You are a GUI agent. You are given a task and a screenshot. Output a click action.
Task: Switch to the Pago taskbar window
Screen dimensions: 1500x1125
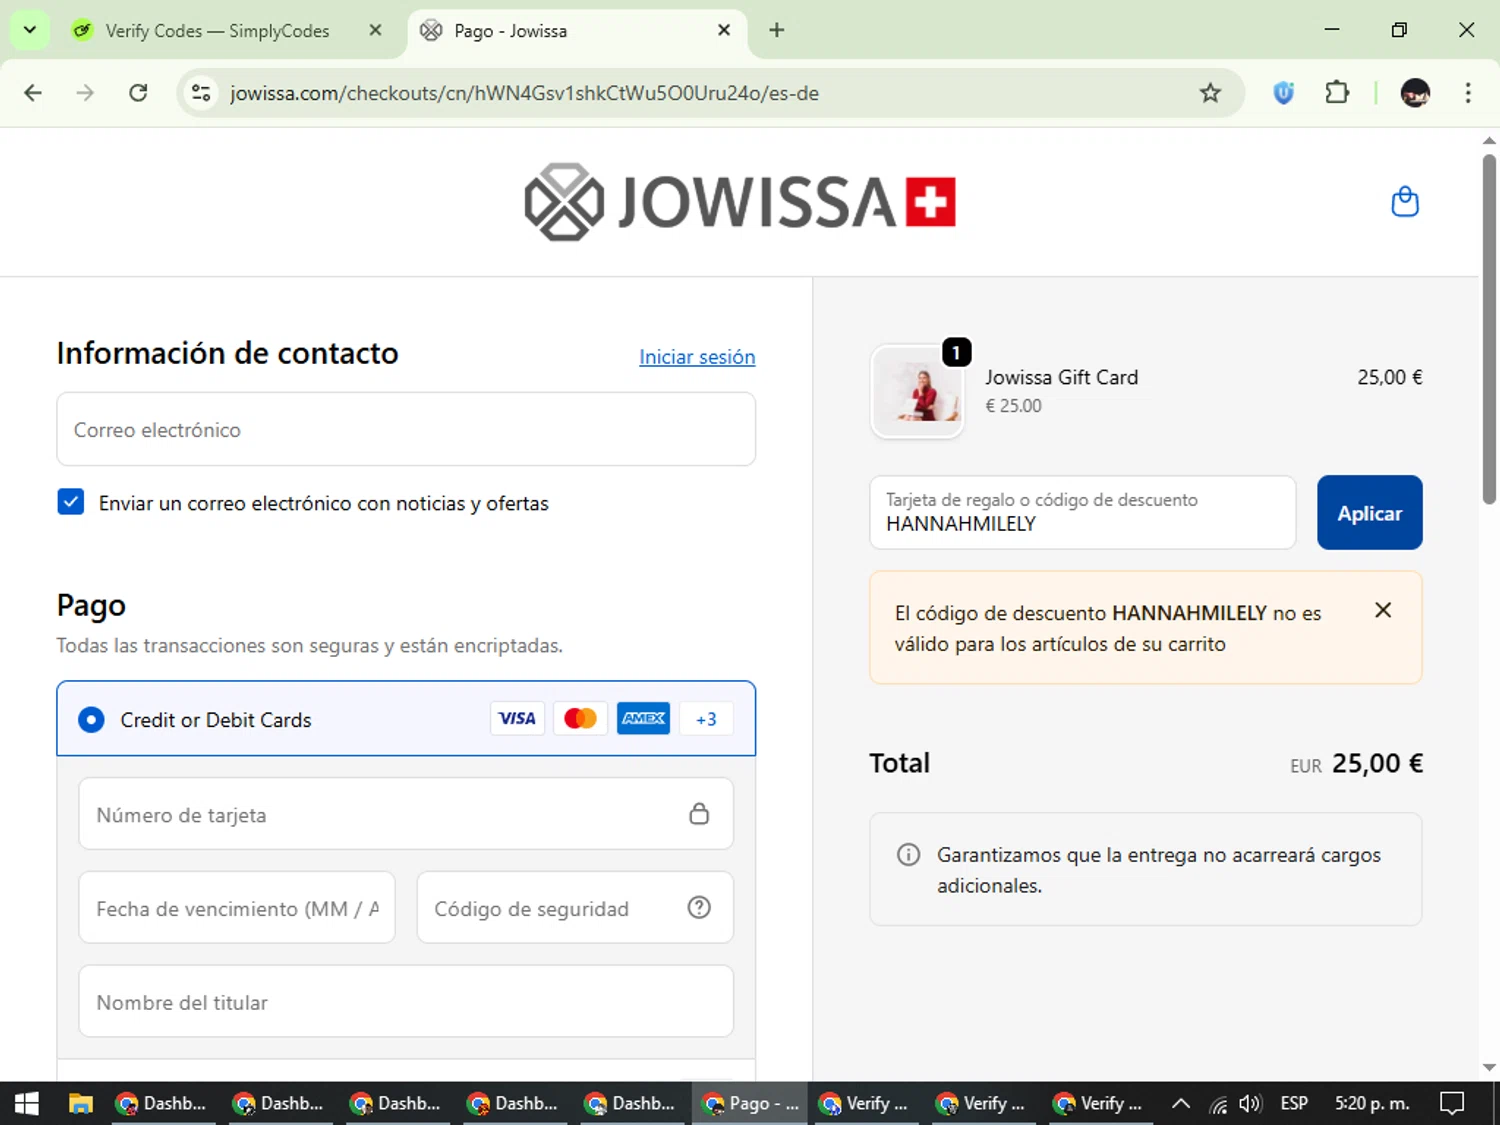click(x=750, y=1104)
